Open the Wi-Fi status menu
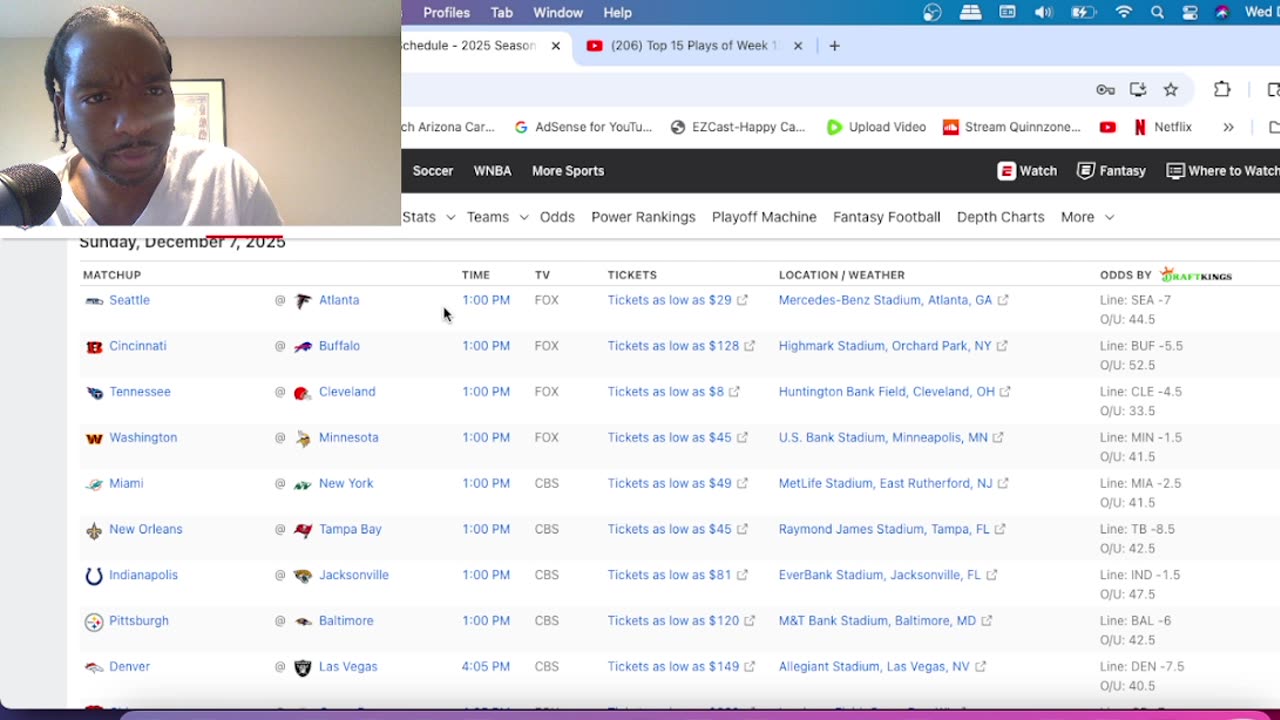Screen dimensions: 1280x720 1124,13
